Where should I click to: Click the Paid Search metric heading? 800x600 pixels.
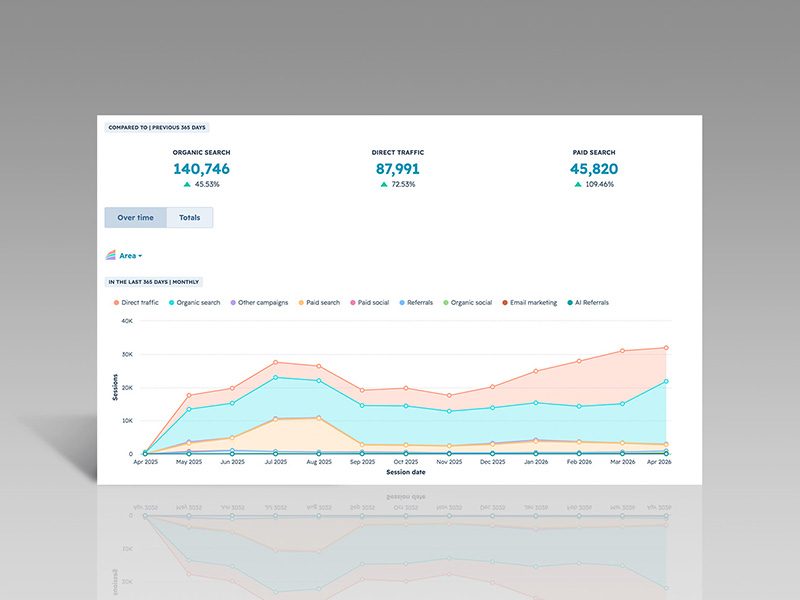click(x=594, y=152)
